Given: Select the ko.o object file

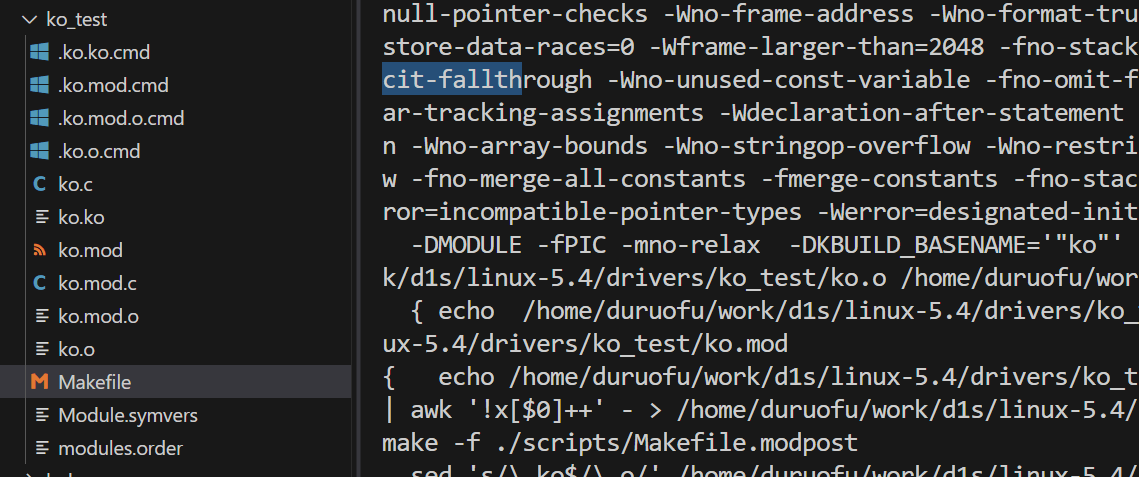Looking at the screenshot, I should pyautogui.click(x=76, y=349).
